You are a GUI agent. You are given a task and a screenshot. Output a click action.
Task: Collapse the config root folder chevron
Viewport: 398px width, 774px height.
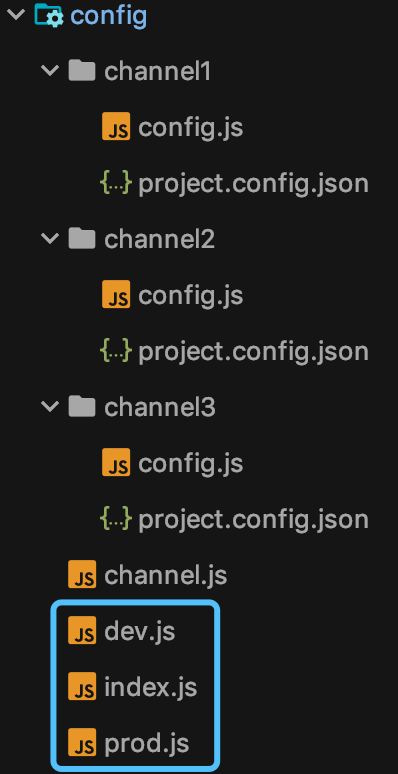click(x=16, y=15)
